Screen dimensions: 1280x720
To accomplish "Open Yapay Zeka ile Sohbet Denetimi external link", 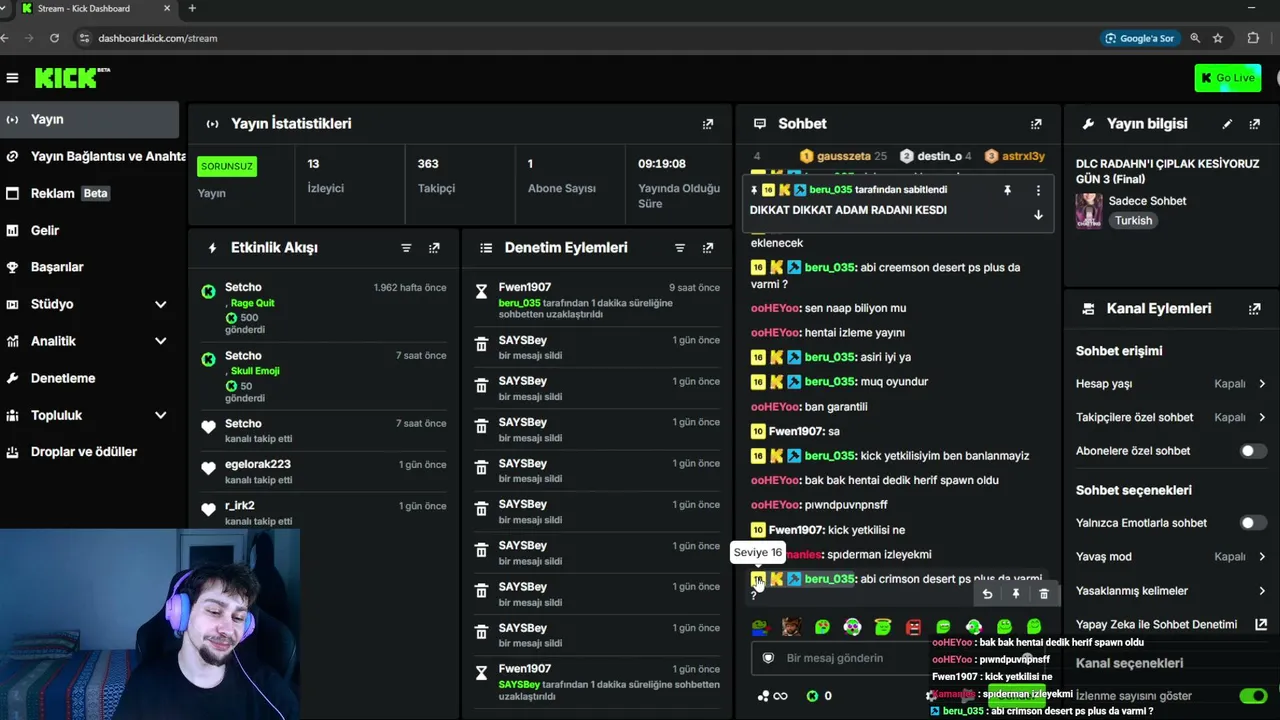I will tap(1261, 624).
